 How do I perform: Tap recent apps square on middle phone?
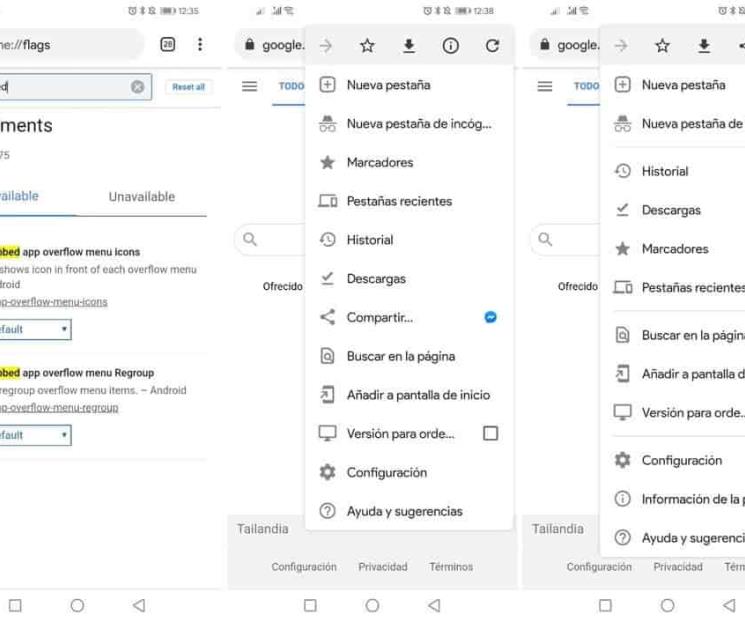(310, 605)
